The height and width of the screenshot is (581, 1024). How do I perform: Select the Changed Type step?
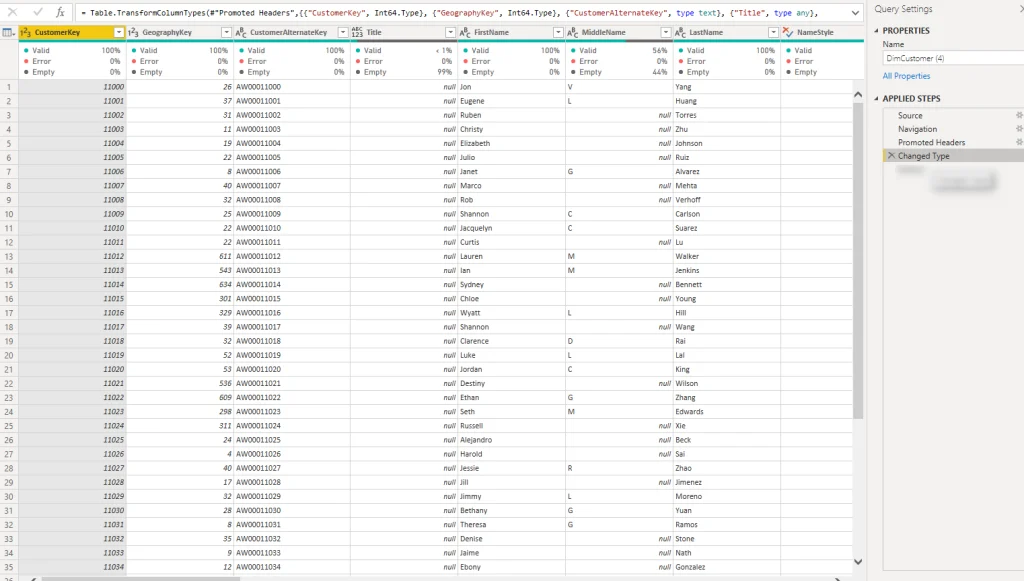(x=953, y=156)
